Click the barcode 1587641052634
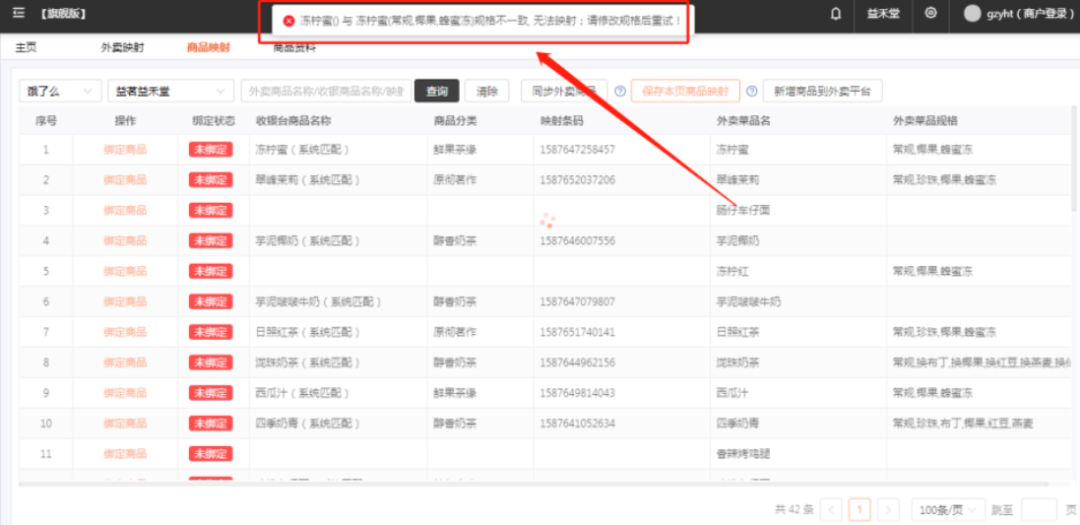The width and height of the screenshot is (1080, 525). coord(578,423)
